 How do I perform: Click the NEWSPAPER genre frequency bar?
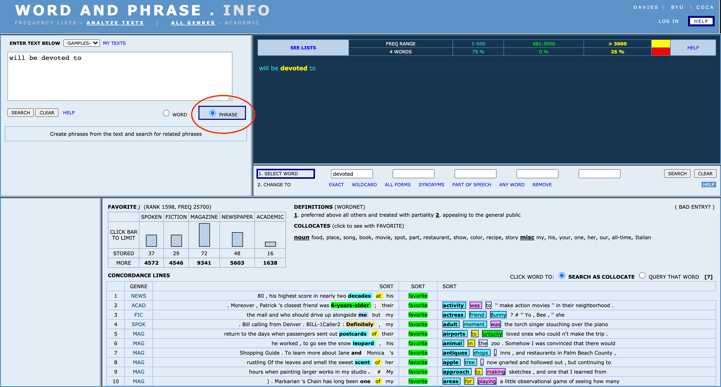237,239
